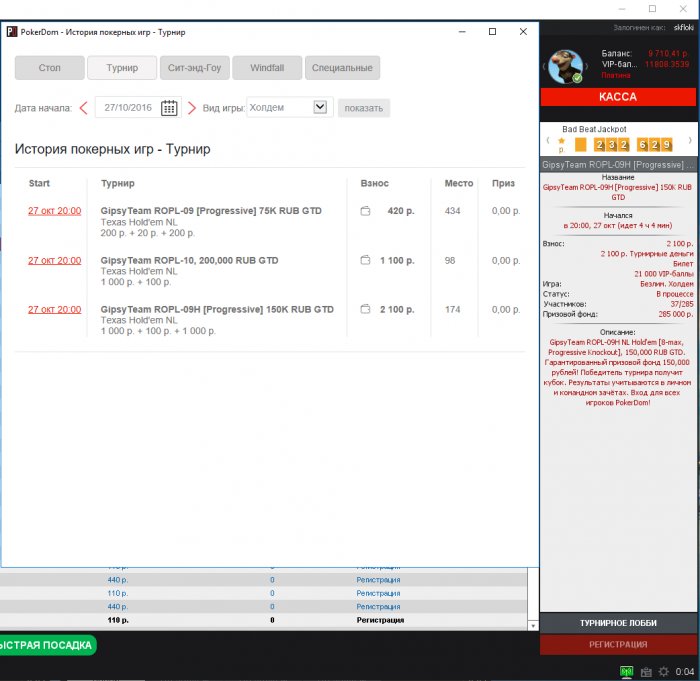Image resolution: width=700 pixels, height=681 pixels.
Task: Switch to the Windfall tab
Action: [x=267, y=68]
